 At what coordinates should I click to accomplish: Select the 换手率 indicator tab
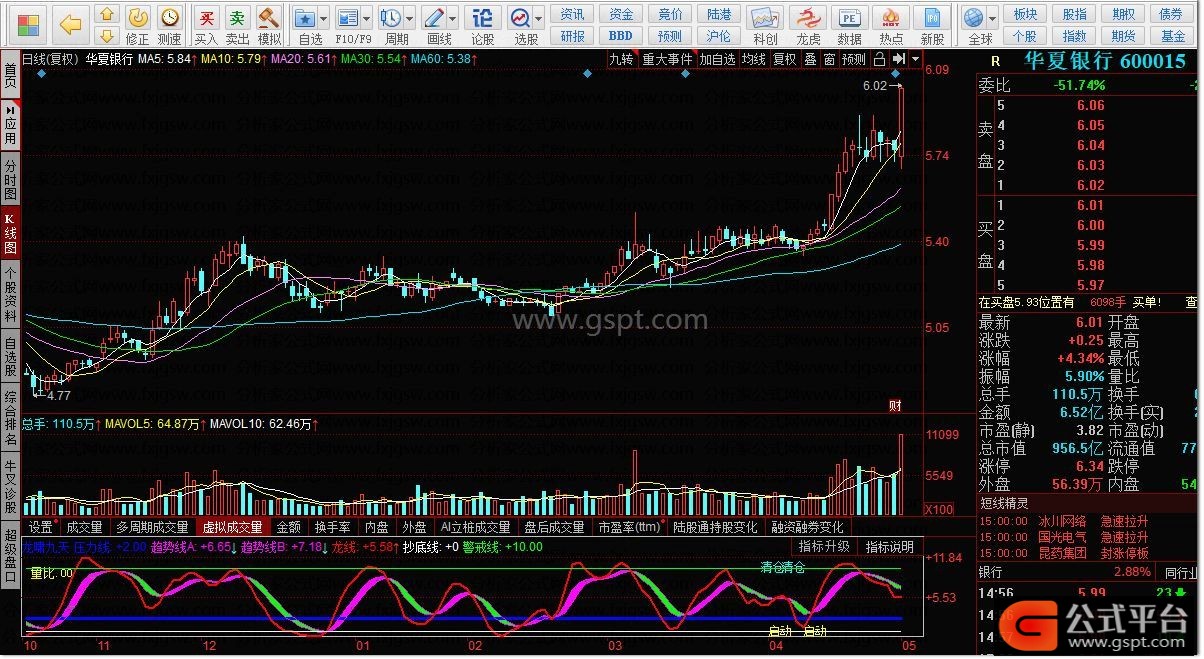(x=332, y=527)
